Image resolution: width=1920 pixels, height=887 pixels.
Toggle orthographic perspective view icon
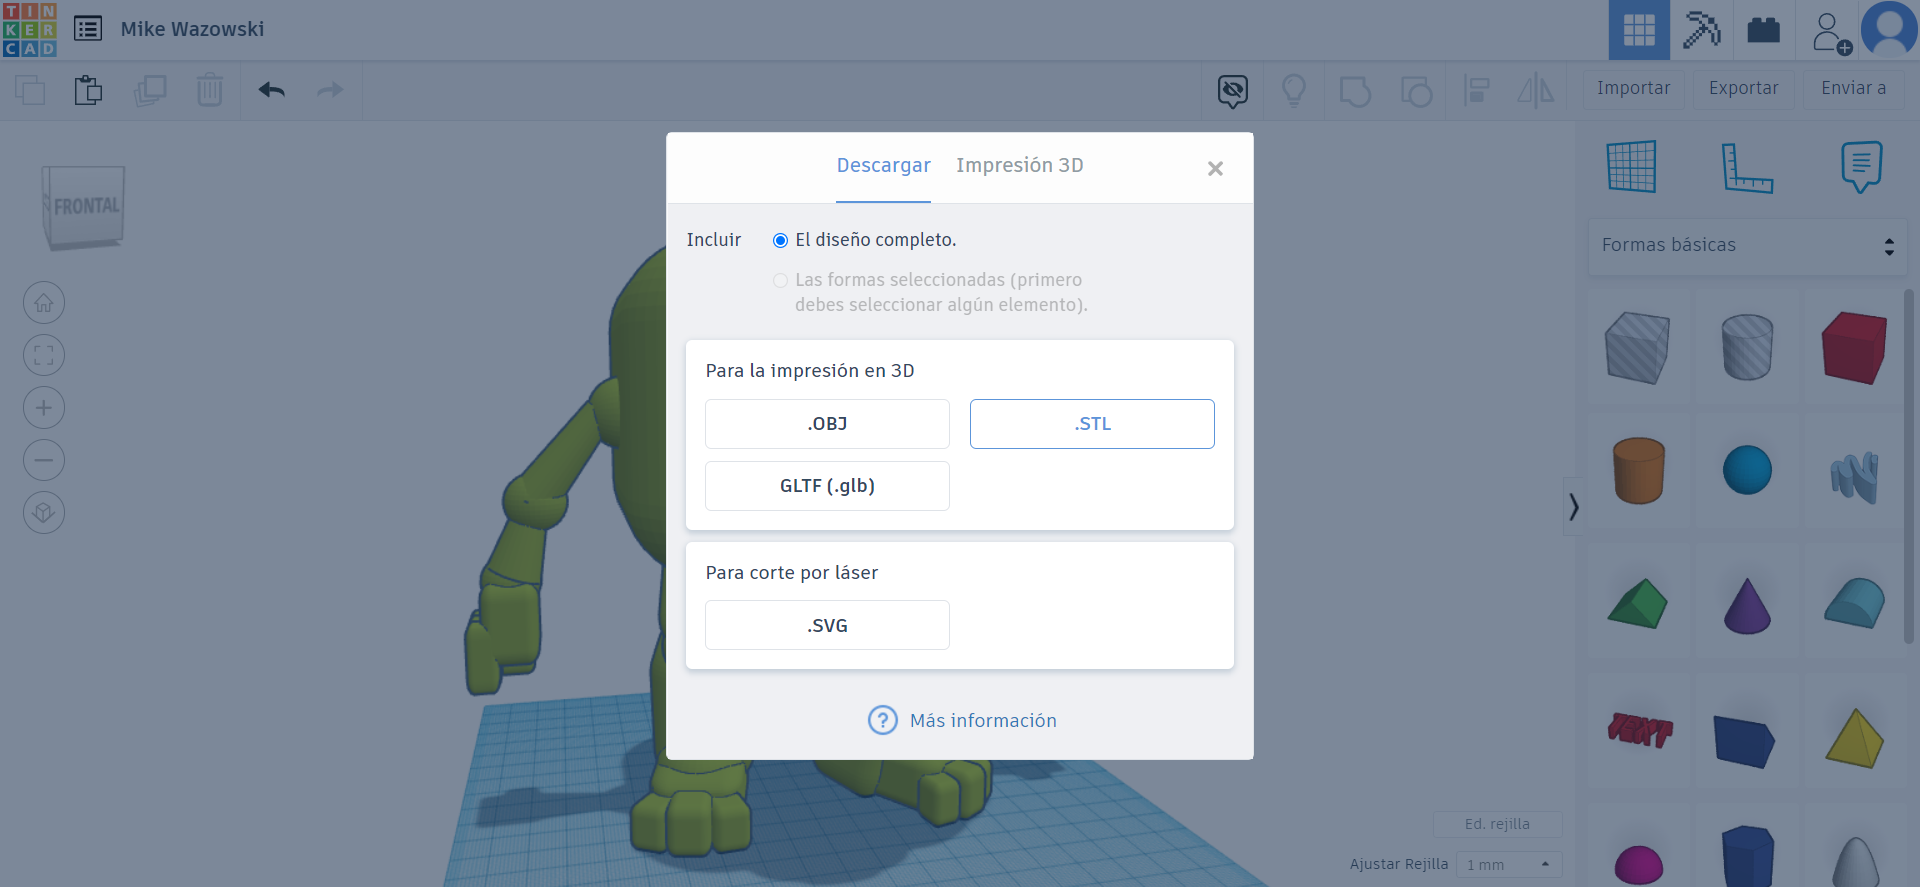pyautogui.click(x=44, y=513)
